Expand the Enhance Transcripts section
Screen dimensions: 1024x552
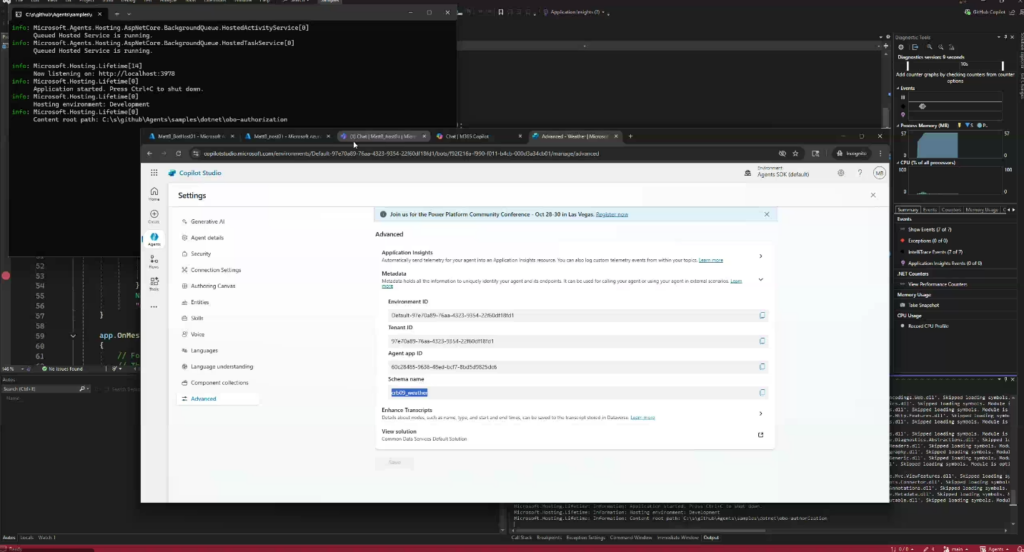[x=760, y=414]
